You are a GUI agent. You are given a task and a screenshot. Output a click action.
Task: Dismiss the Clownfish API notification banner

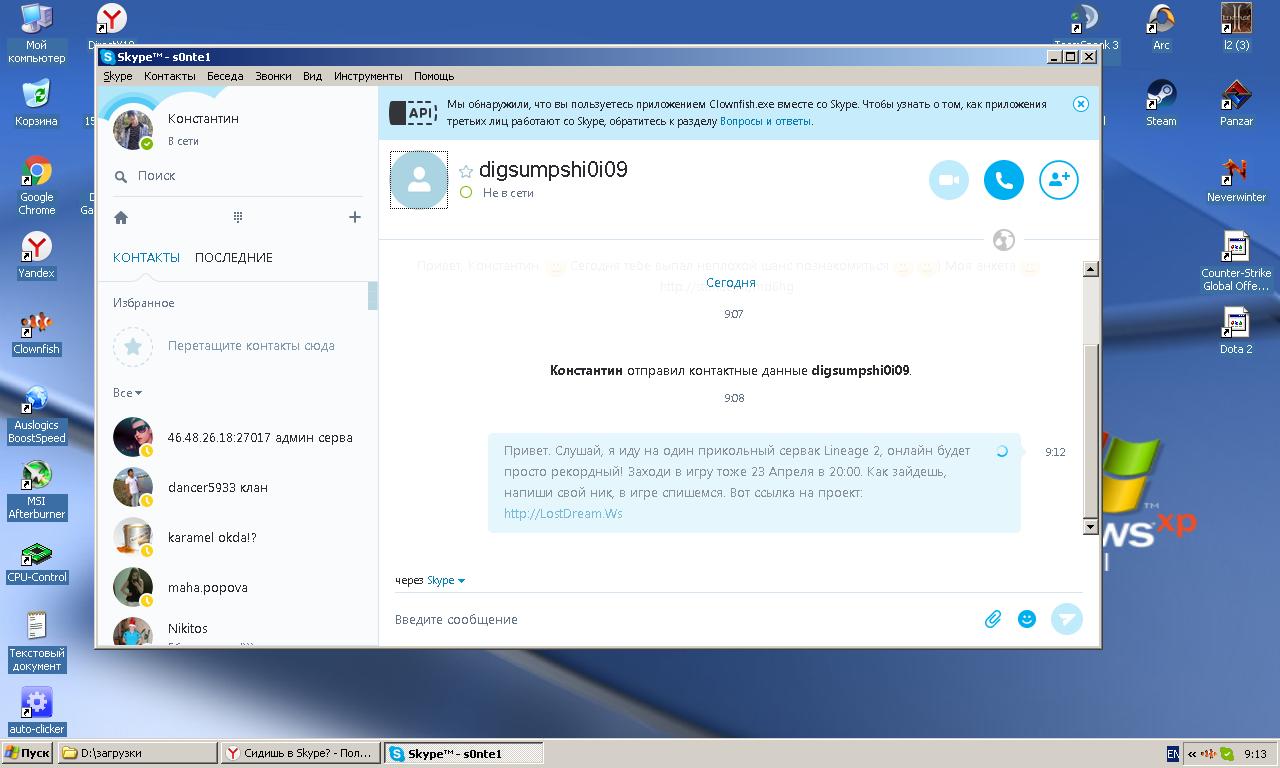click(x=1080, y=104)
